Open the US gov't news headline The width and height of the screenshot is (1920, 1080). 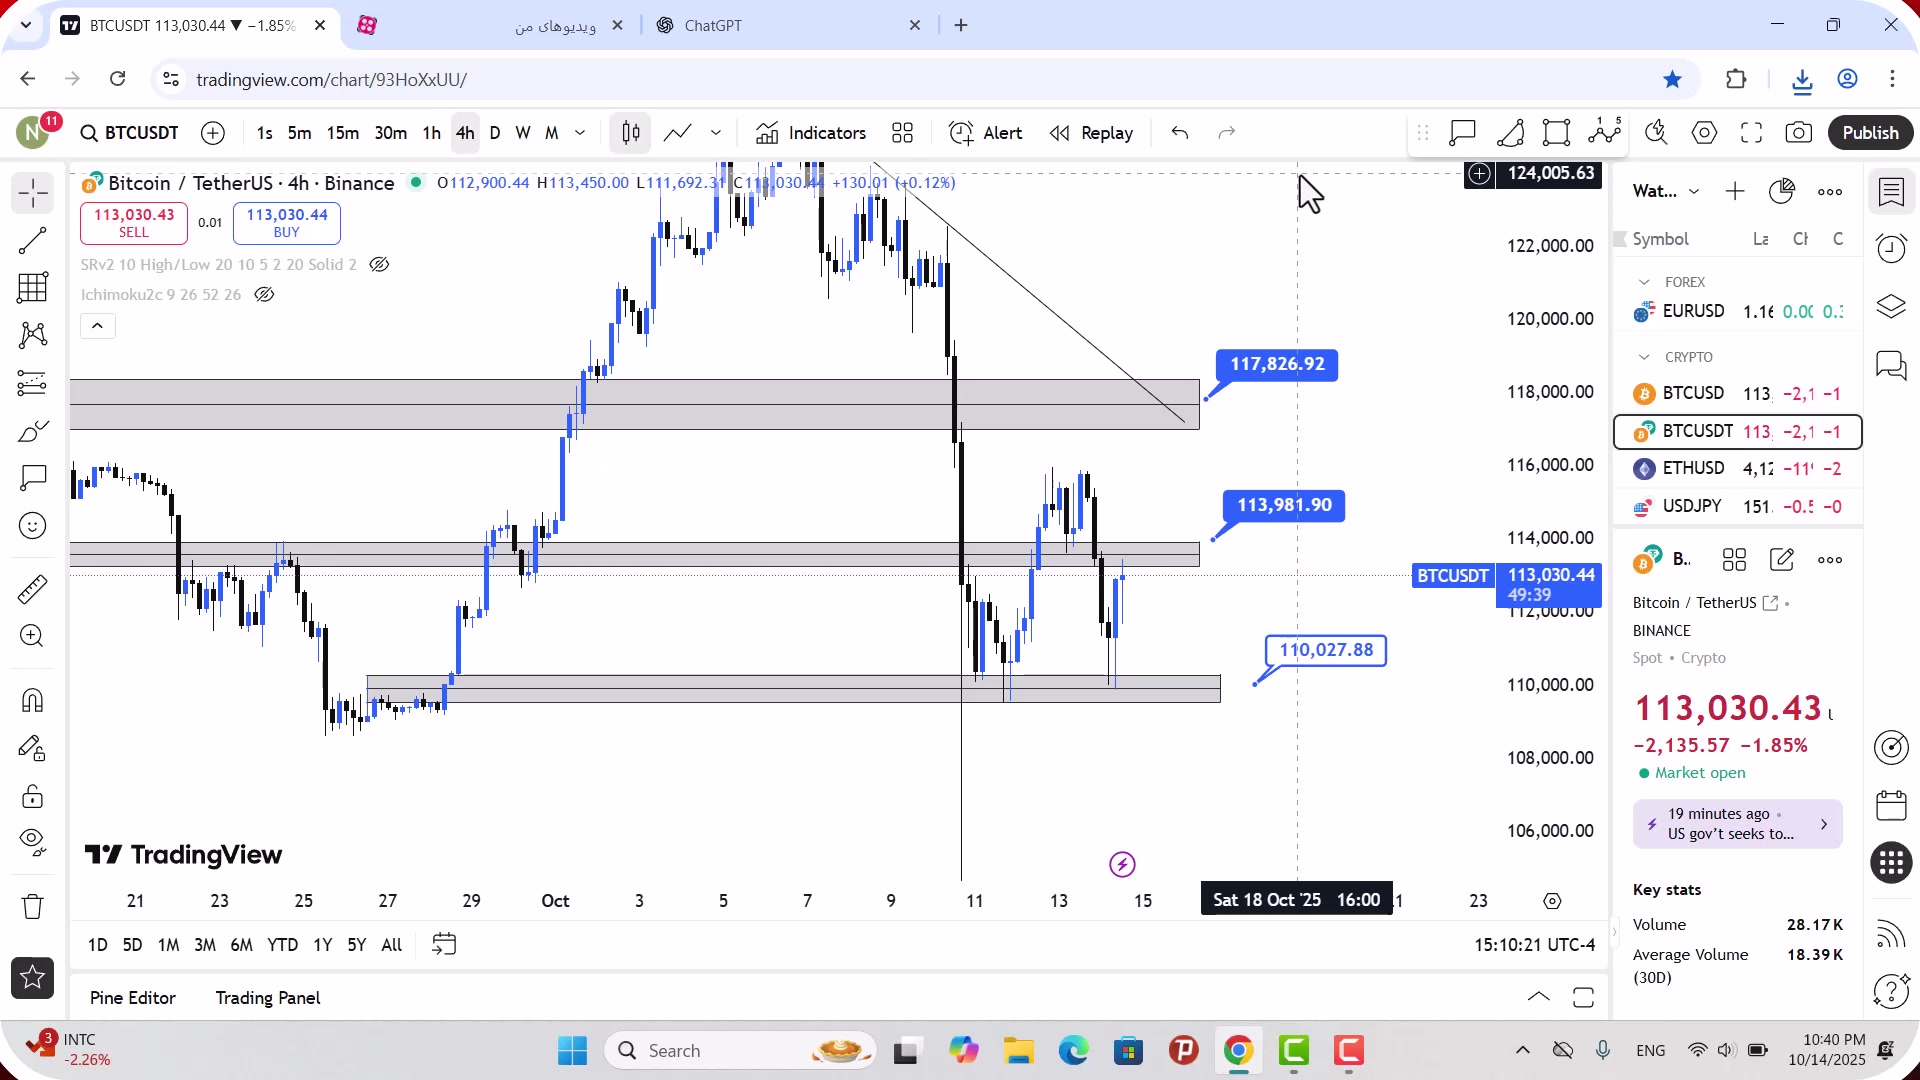[x=1737, y=824]
